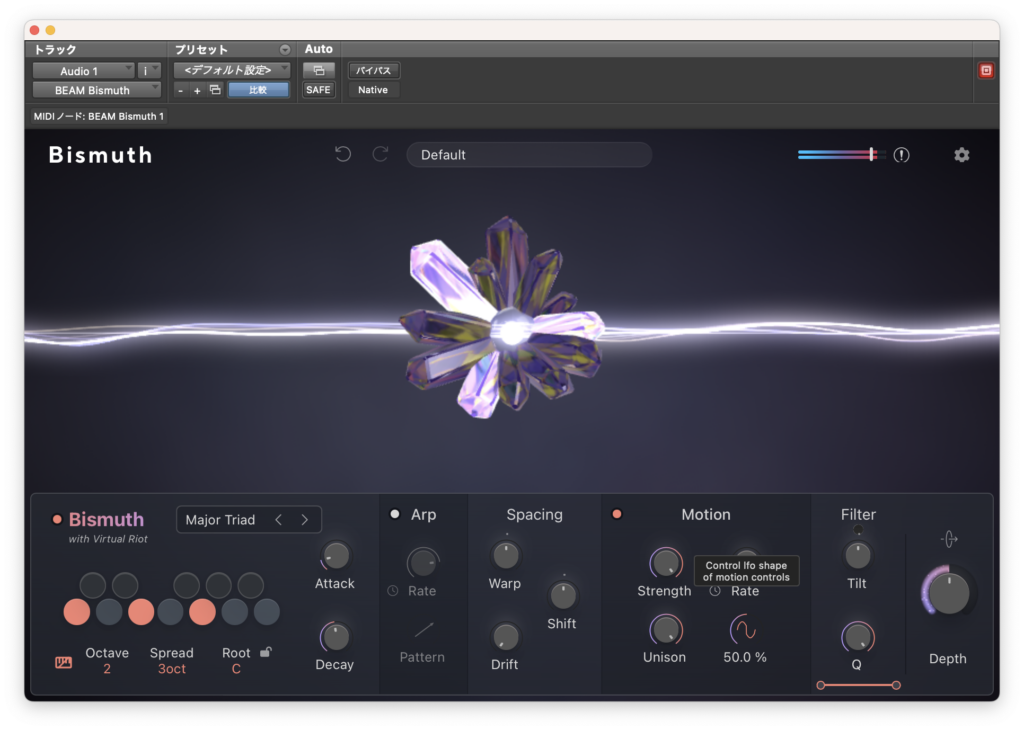Click the filter range right handle
The height and width of the screenshot is (730, 1024).
pyautogui.click(x=896, y=685)
